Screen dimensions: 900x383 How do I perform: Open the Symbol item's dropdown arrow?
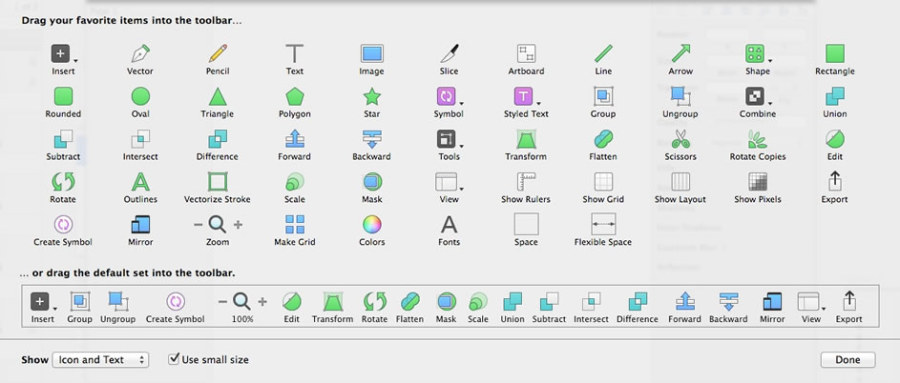coord(461,103)
